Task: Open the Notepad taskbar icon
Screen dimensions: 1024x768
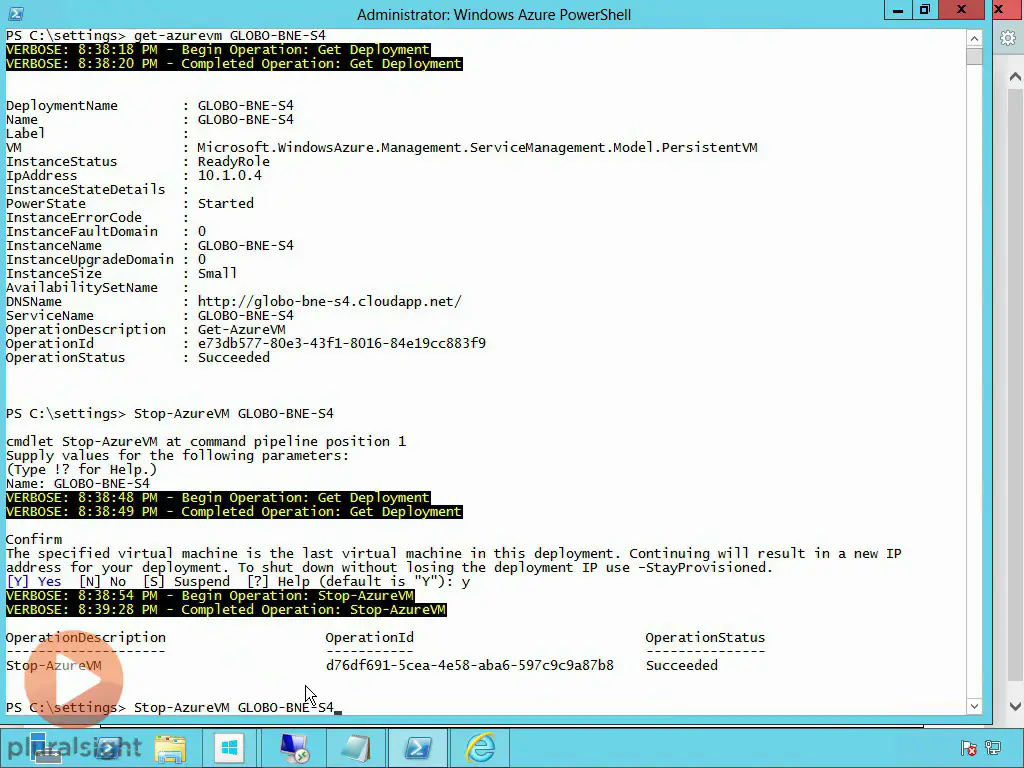Action: pyautogui.click(x=356, y=748)
